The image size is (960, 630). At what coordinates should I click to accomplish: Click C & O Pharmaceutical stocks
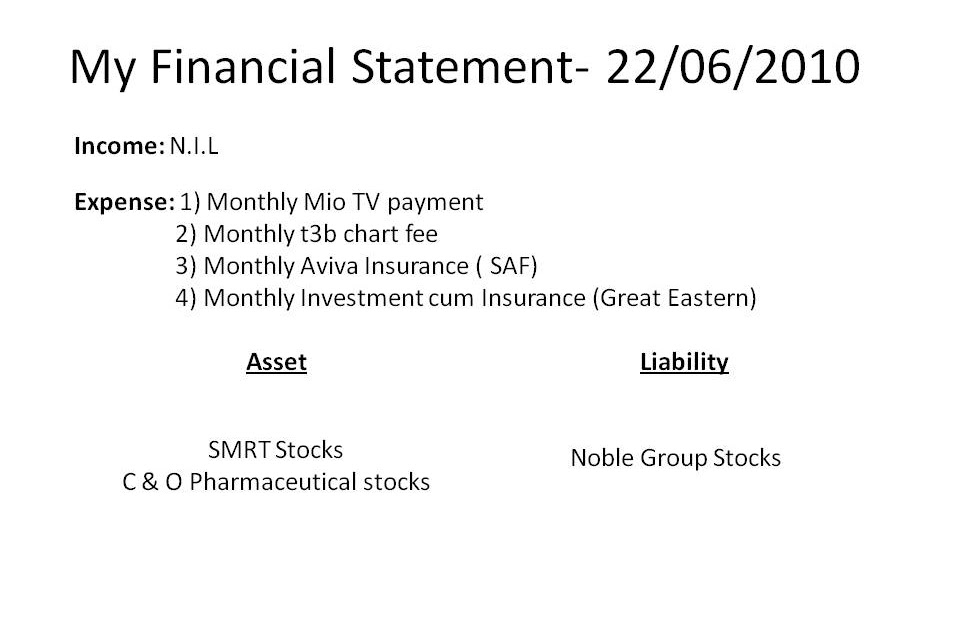click(x=276, y=482)
